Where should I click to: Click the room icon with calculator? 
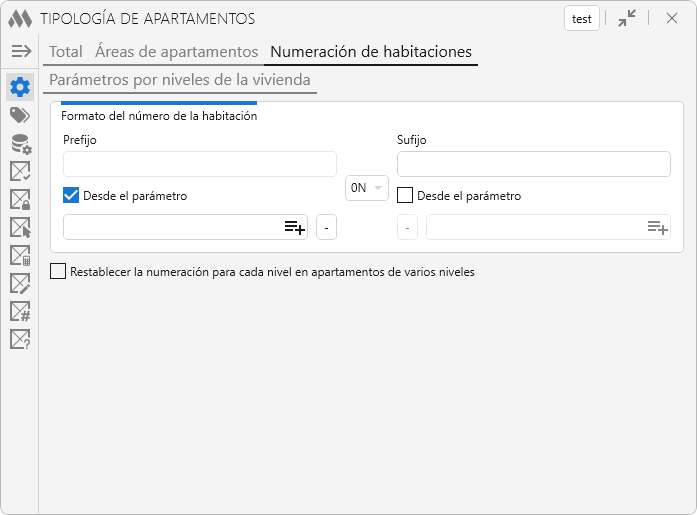click(x=20, y=255)
